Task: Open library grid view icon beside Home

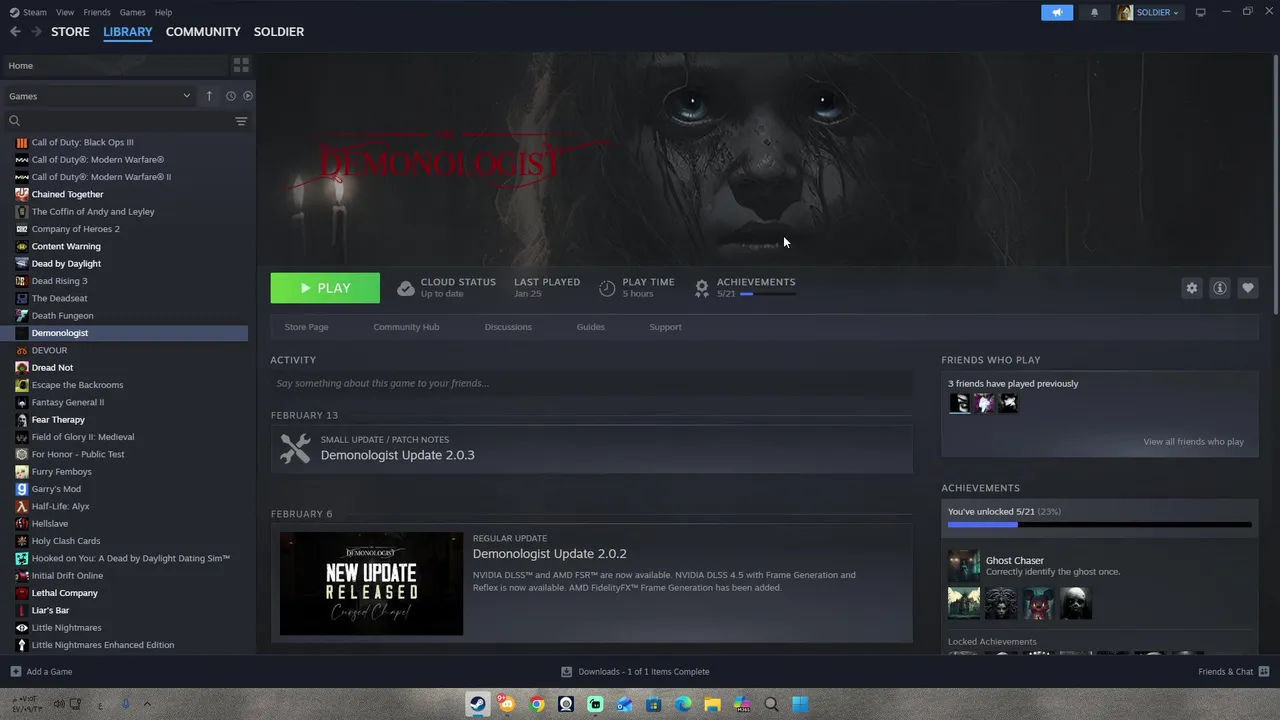Action: 241,65
